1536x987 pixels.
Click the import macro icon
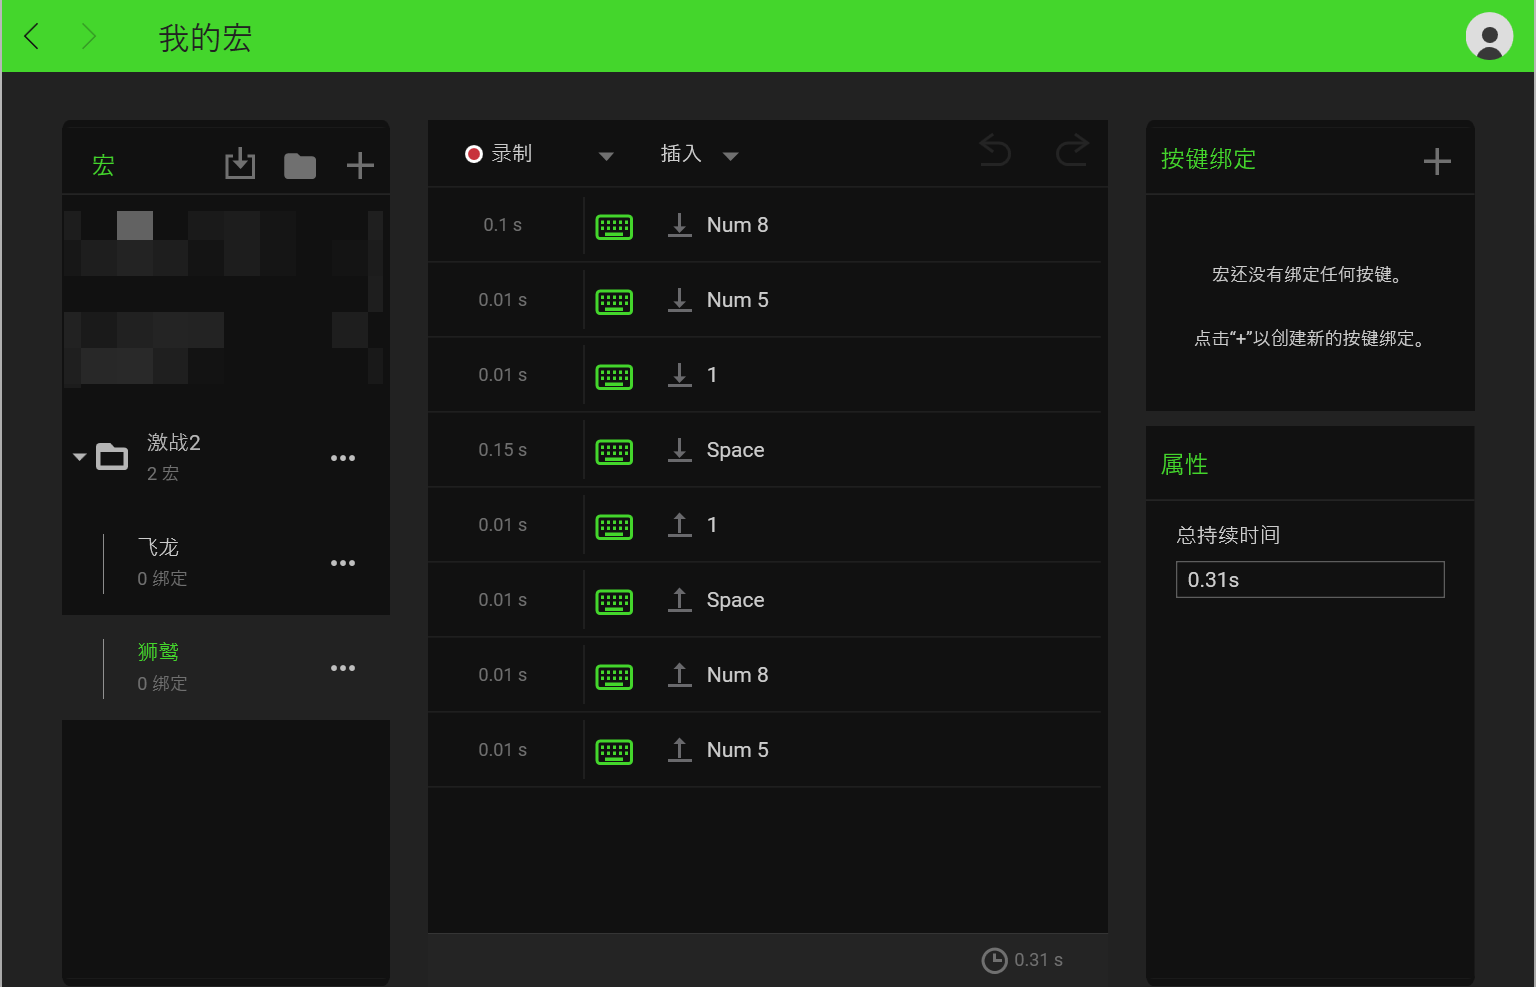pos(240,165)
